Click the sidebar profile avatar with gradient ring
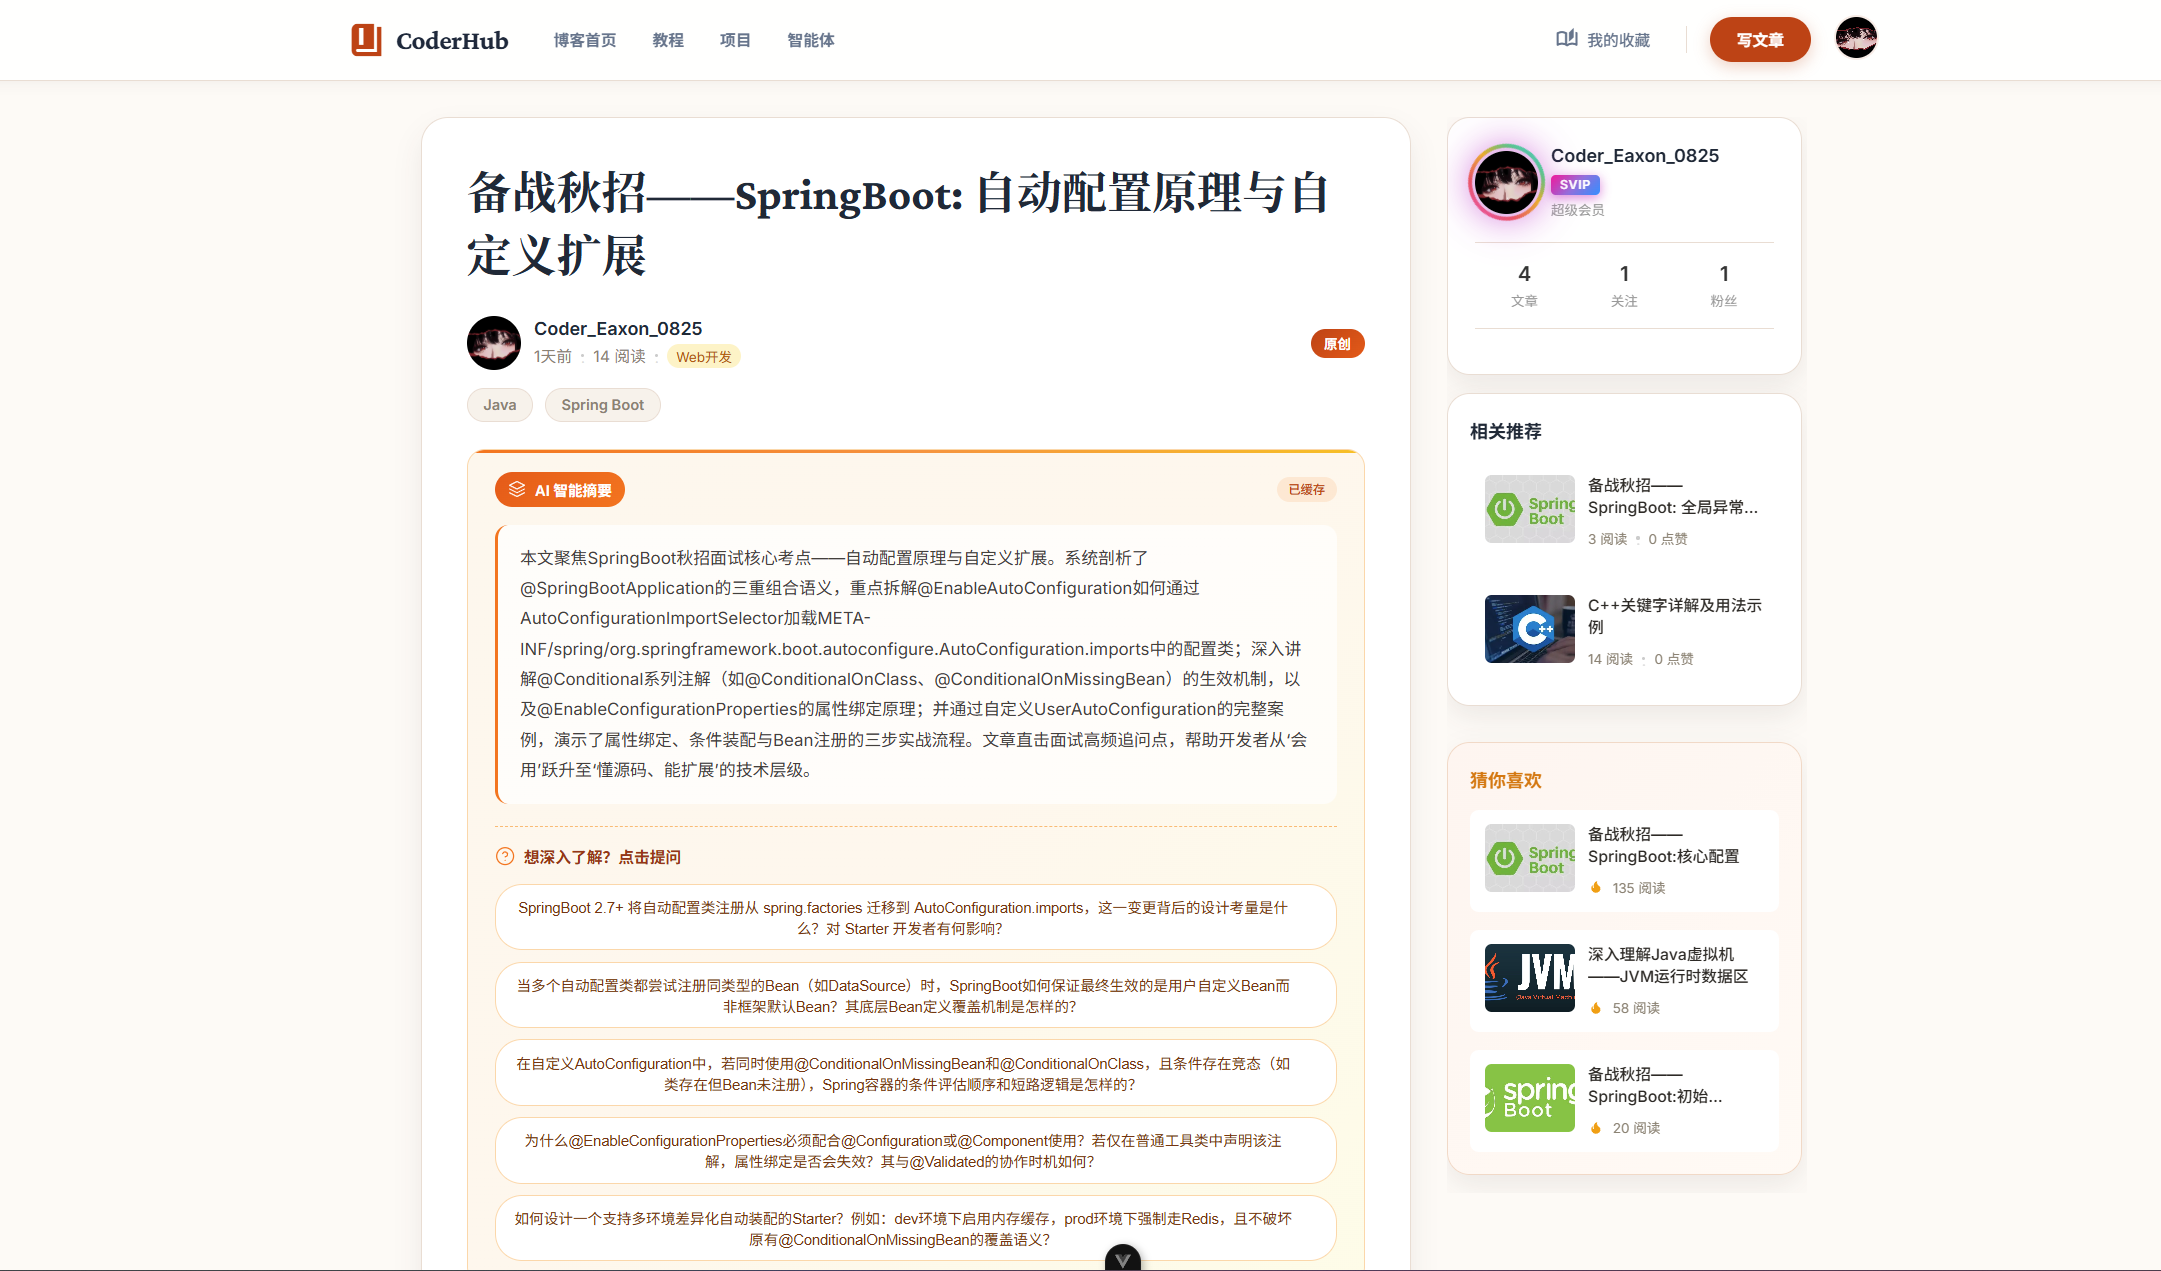The image size is (2161, 1271). [x=1505, y=182]
